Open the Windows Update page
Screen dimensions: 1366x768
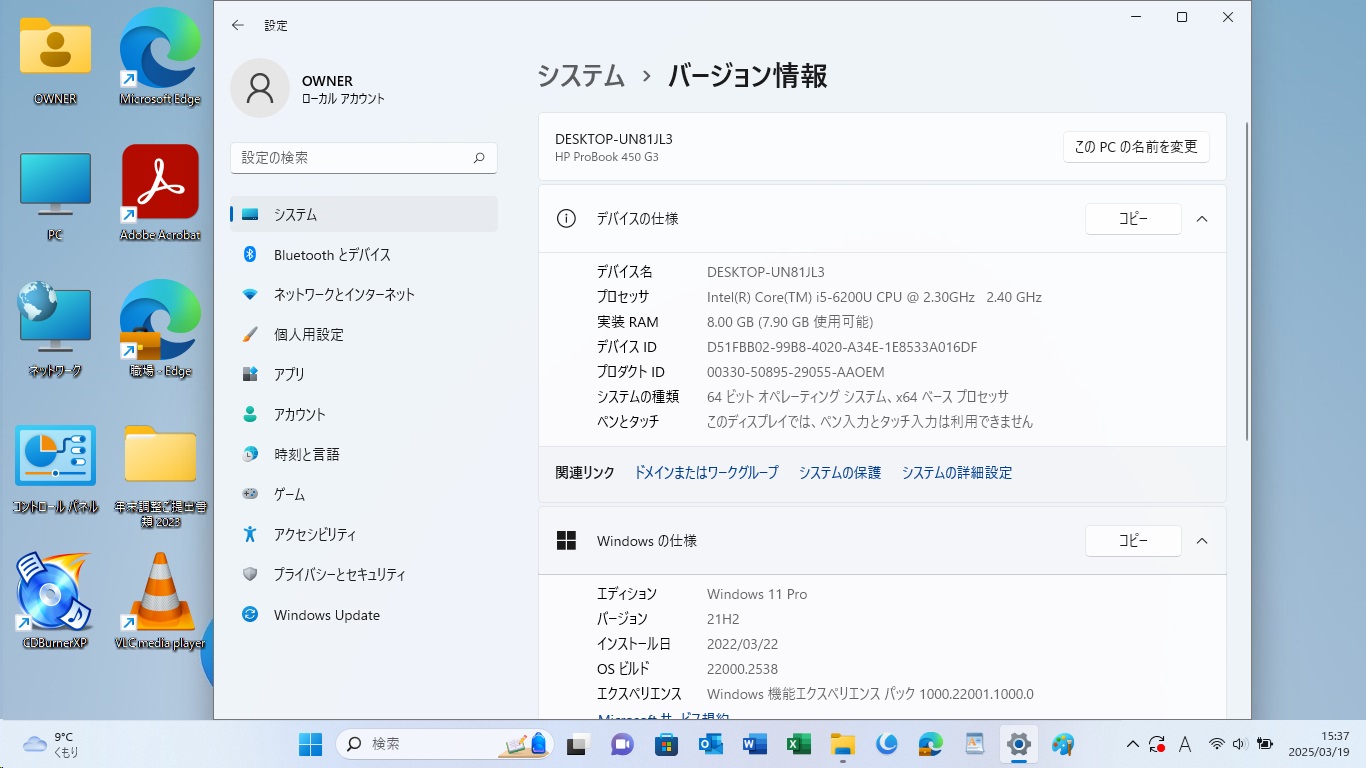tap(326, 615)
